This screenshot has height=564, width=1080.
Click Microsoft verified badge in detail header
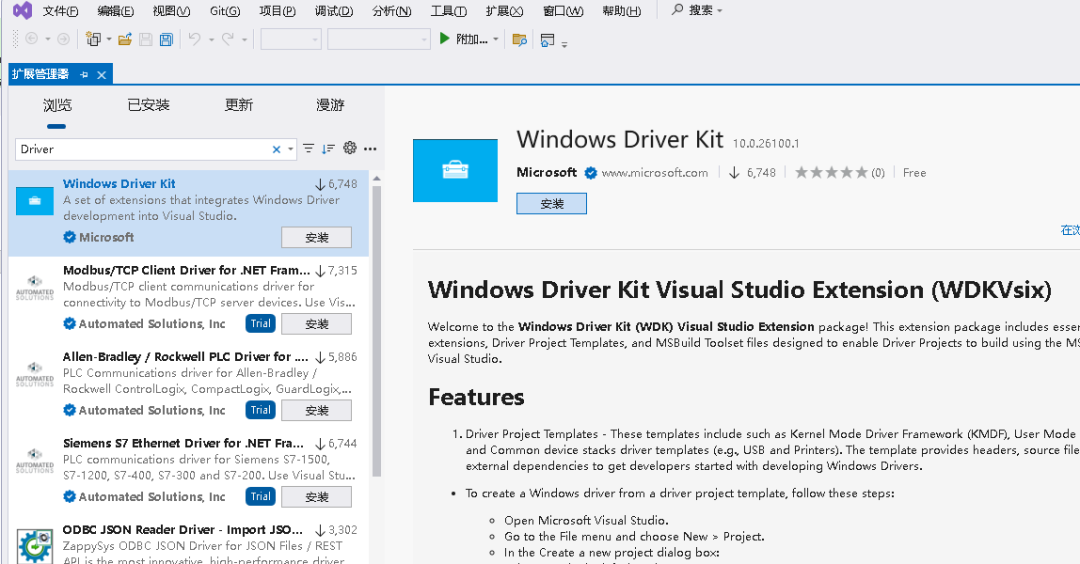point(591,173)
